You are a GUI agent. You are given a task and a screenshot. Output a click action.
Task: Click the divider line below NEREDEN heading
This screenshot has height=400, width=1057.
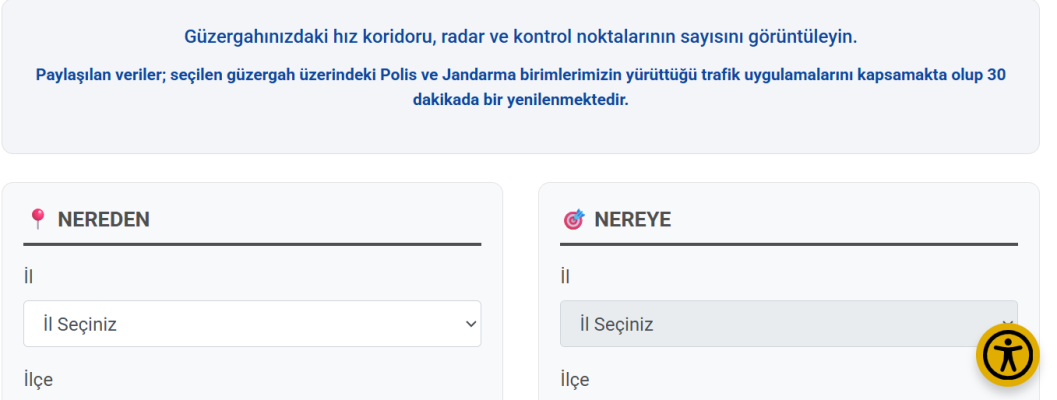(x=252, y=244)
